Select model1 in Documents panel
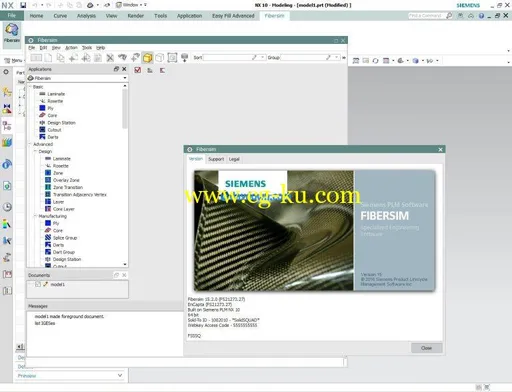This screenshot has width=512, height=392. (57, 284)
